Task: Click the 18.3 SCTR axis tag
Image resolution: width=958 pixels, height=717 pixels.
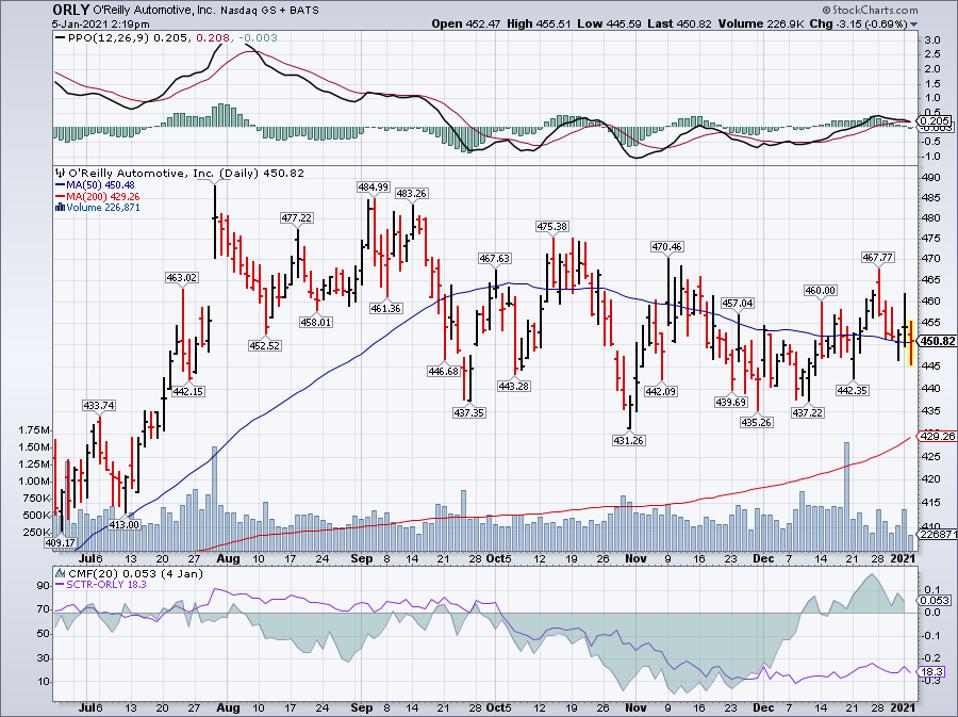Action: pyautogui.click(x=933, y=672)
